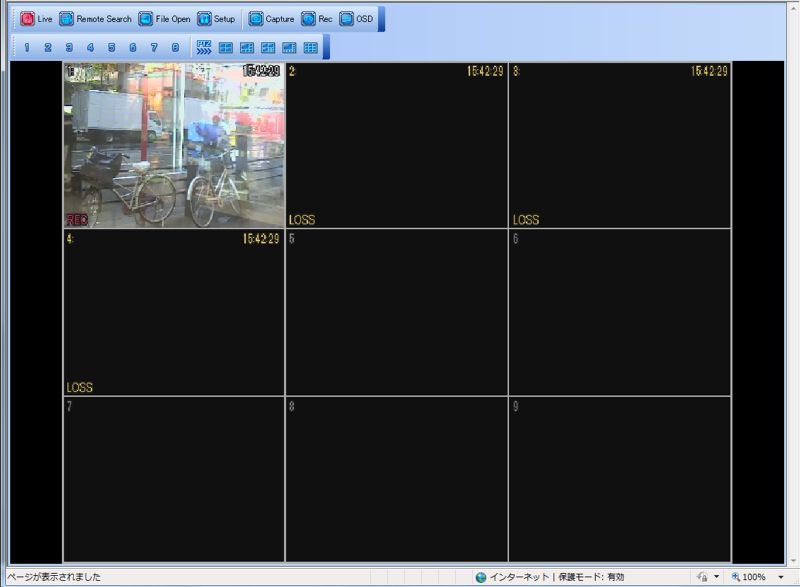This screenshot has height=587, width=800.
Task: Toggle the OSD overlay display
Action: tap(356, 19)
